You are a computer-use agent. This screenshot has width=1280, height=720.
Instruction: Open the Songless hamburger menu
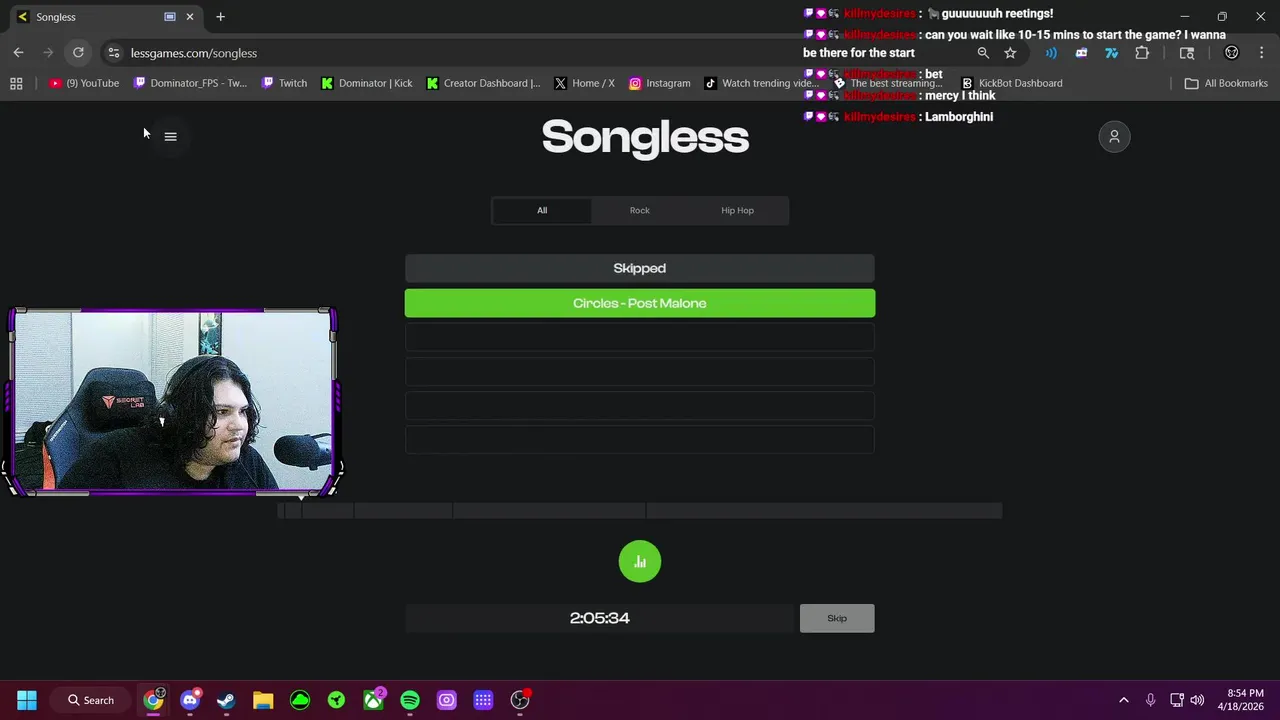170,137
